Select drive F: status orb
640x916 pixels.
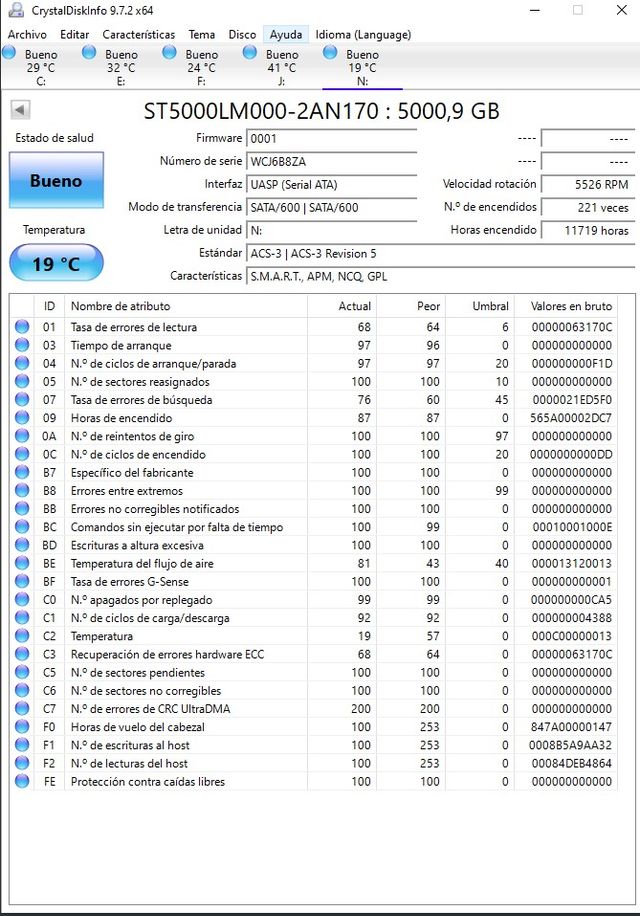pyautogui.click(x=169, y=52)
